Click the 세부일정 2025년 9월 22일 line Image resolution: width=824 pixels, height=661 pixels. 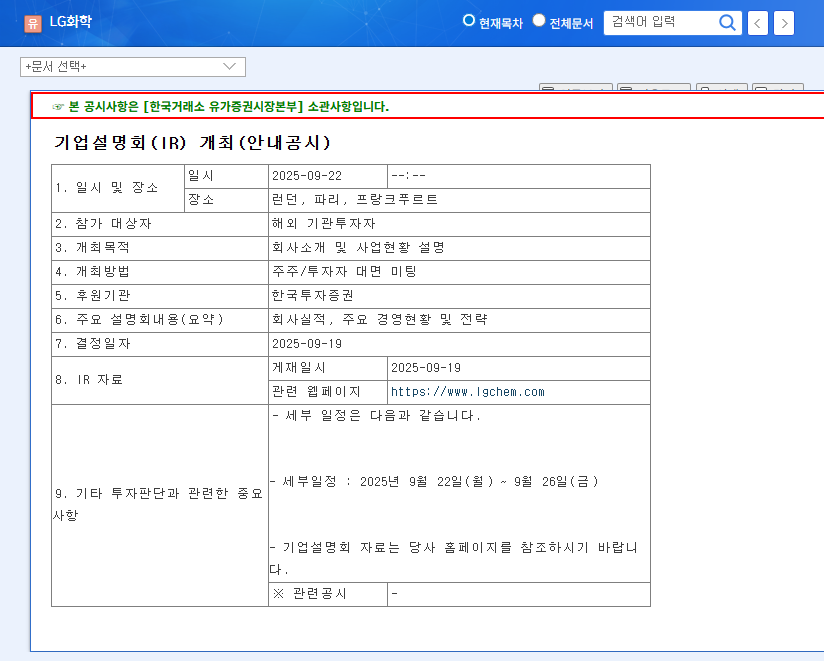(x=434, y=482)
